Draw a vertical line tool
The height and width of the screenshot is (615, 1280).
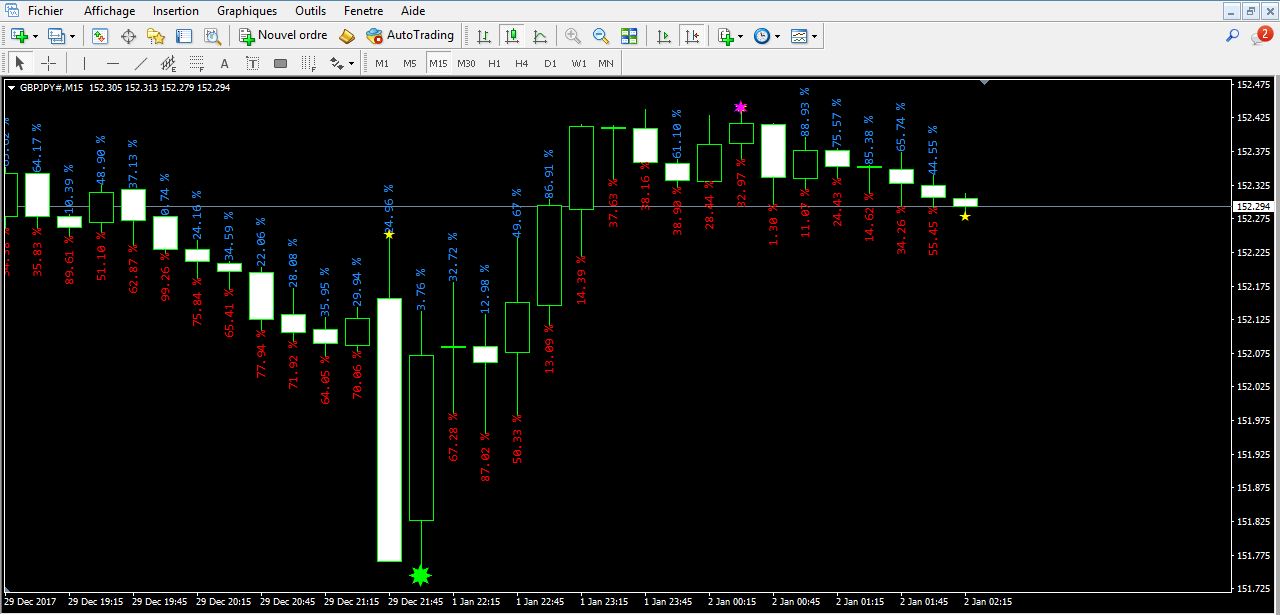85,63
